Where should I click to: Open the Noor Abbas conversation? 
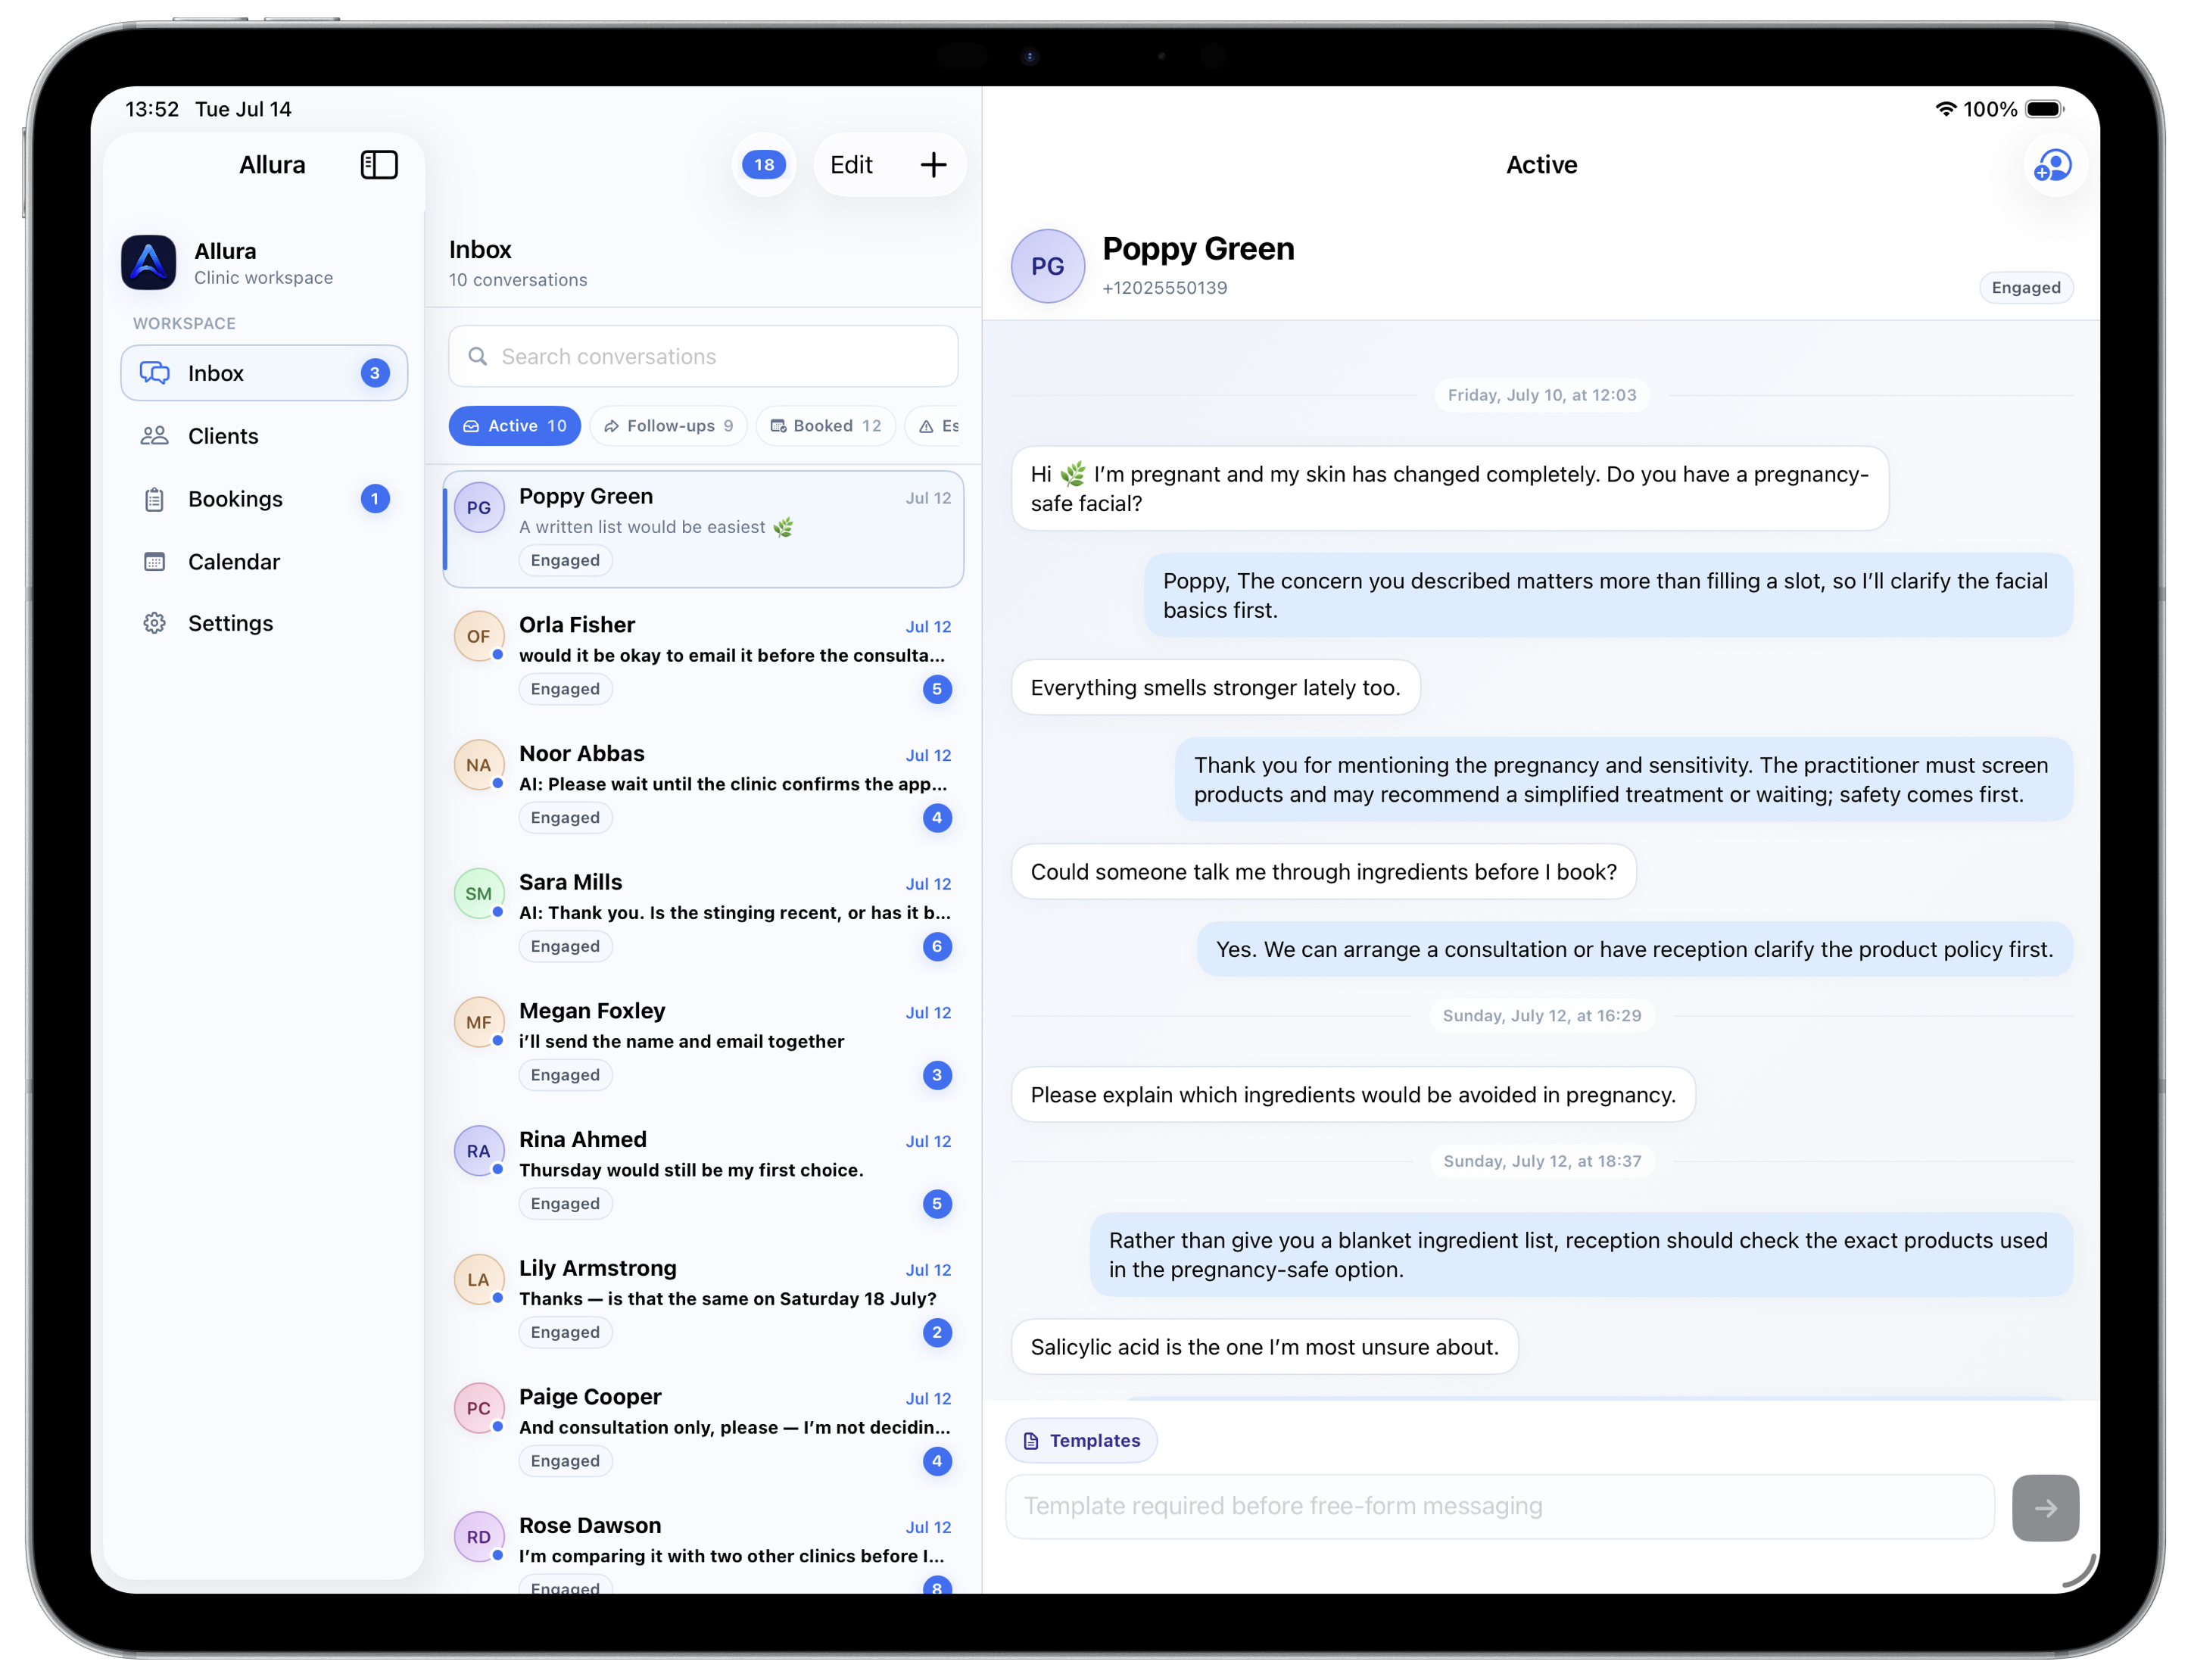tap(703, 787)
